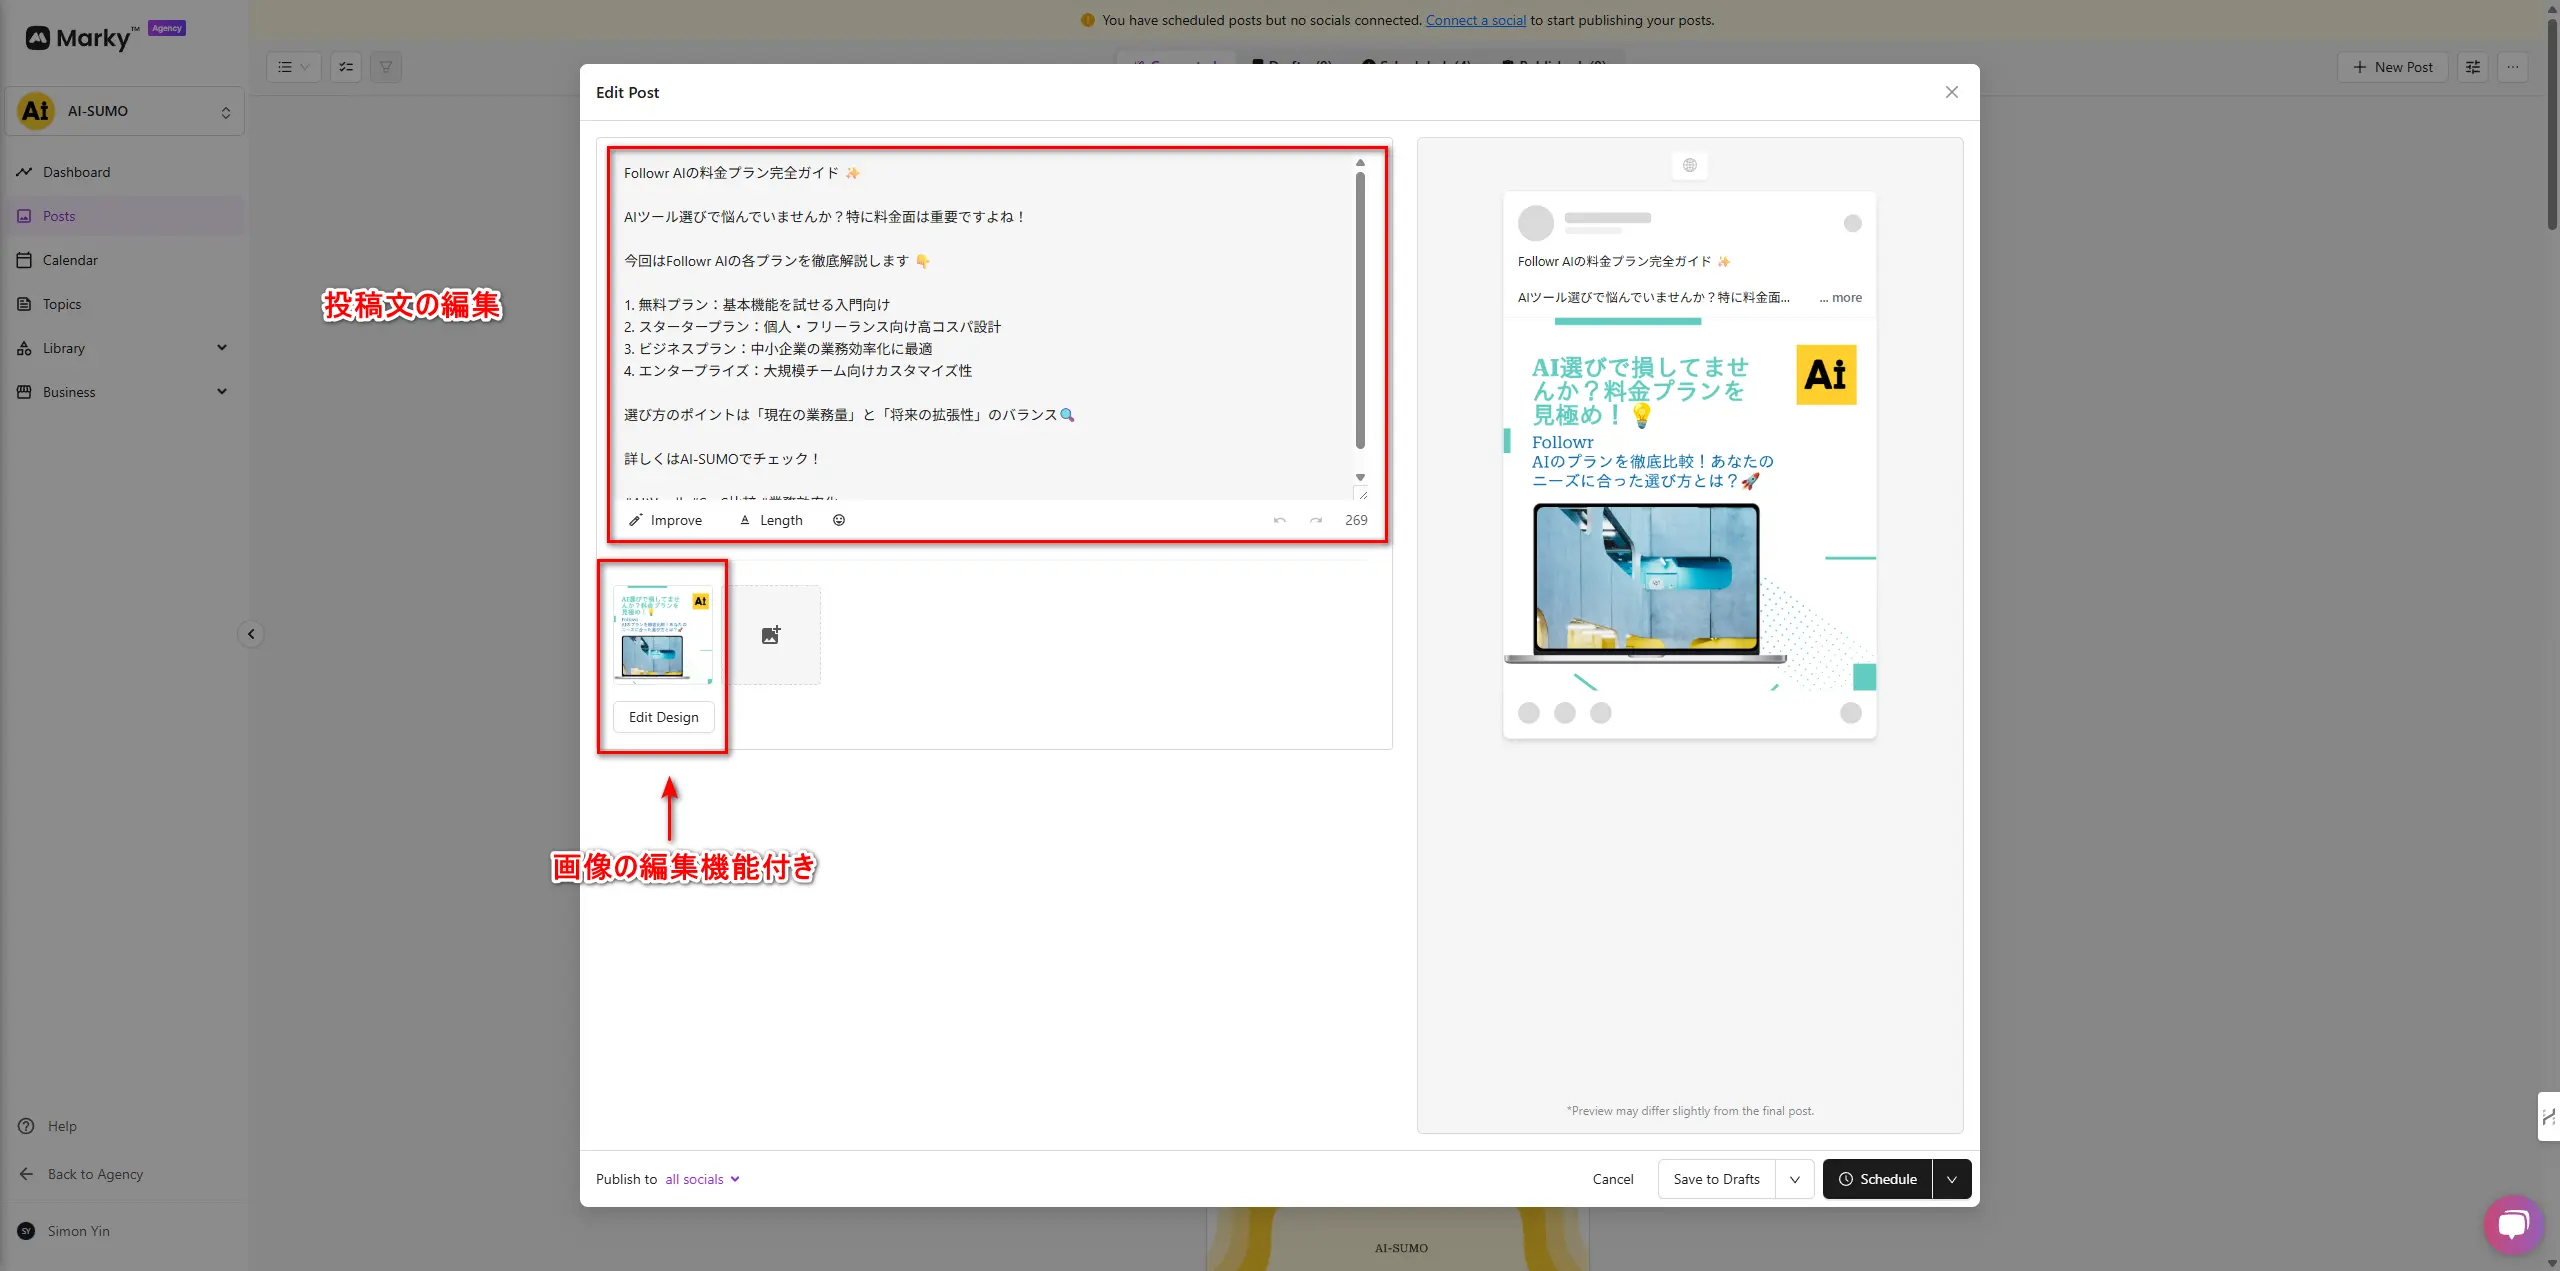Add another image with the plus image icon
2560x1271 pixels.
[x=770, y=635]
